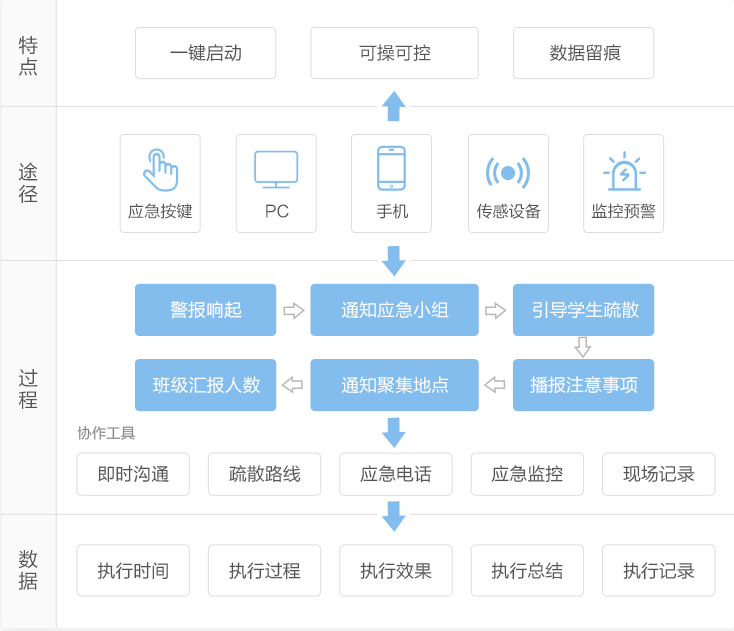Image resolution: width=734 pixels, height=631 pixels.
Task: Click arrow between 警报响起 and 通知应急小组
Action: point(293,310)
